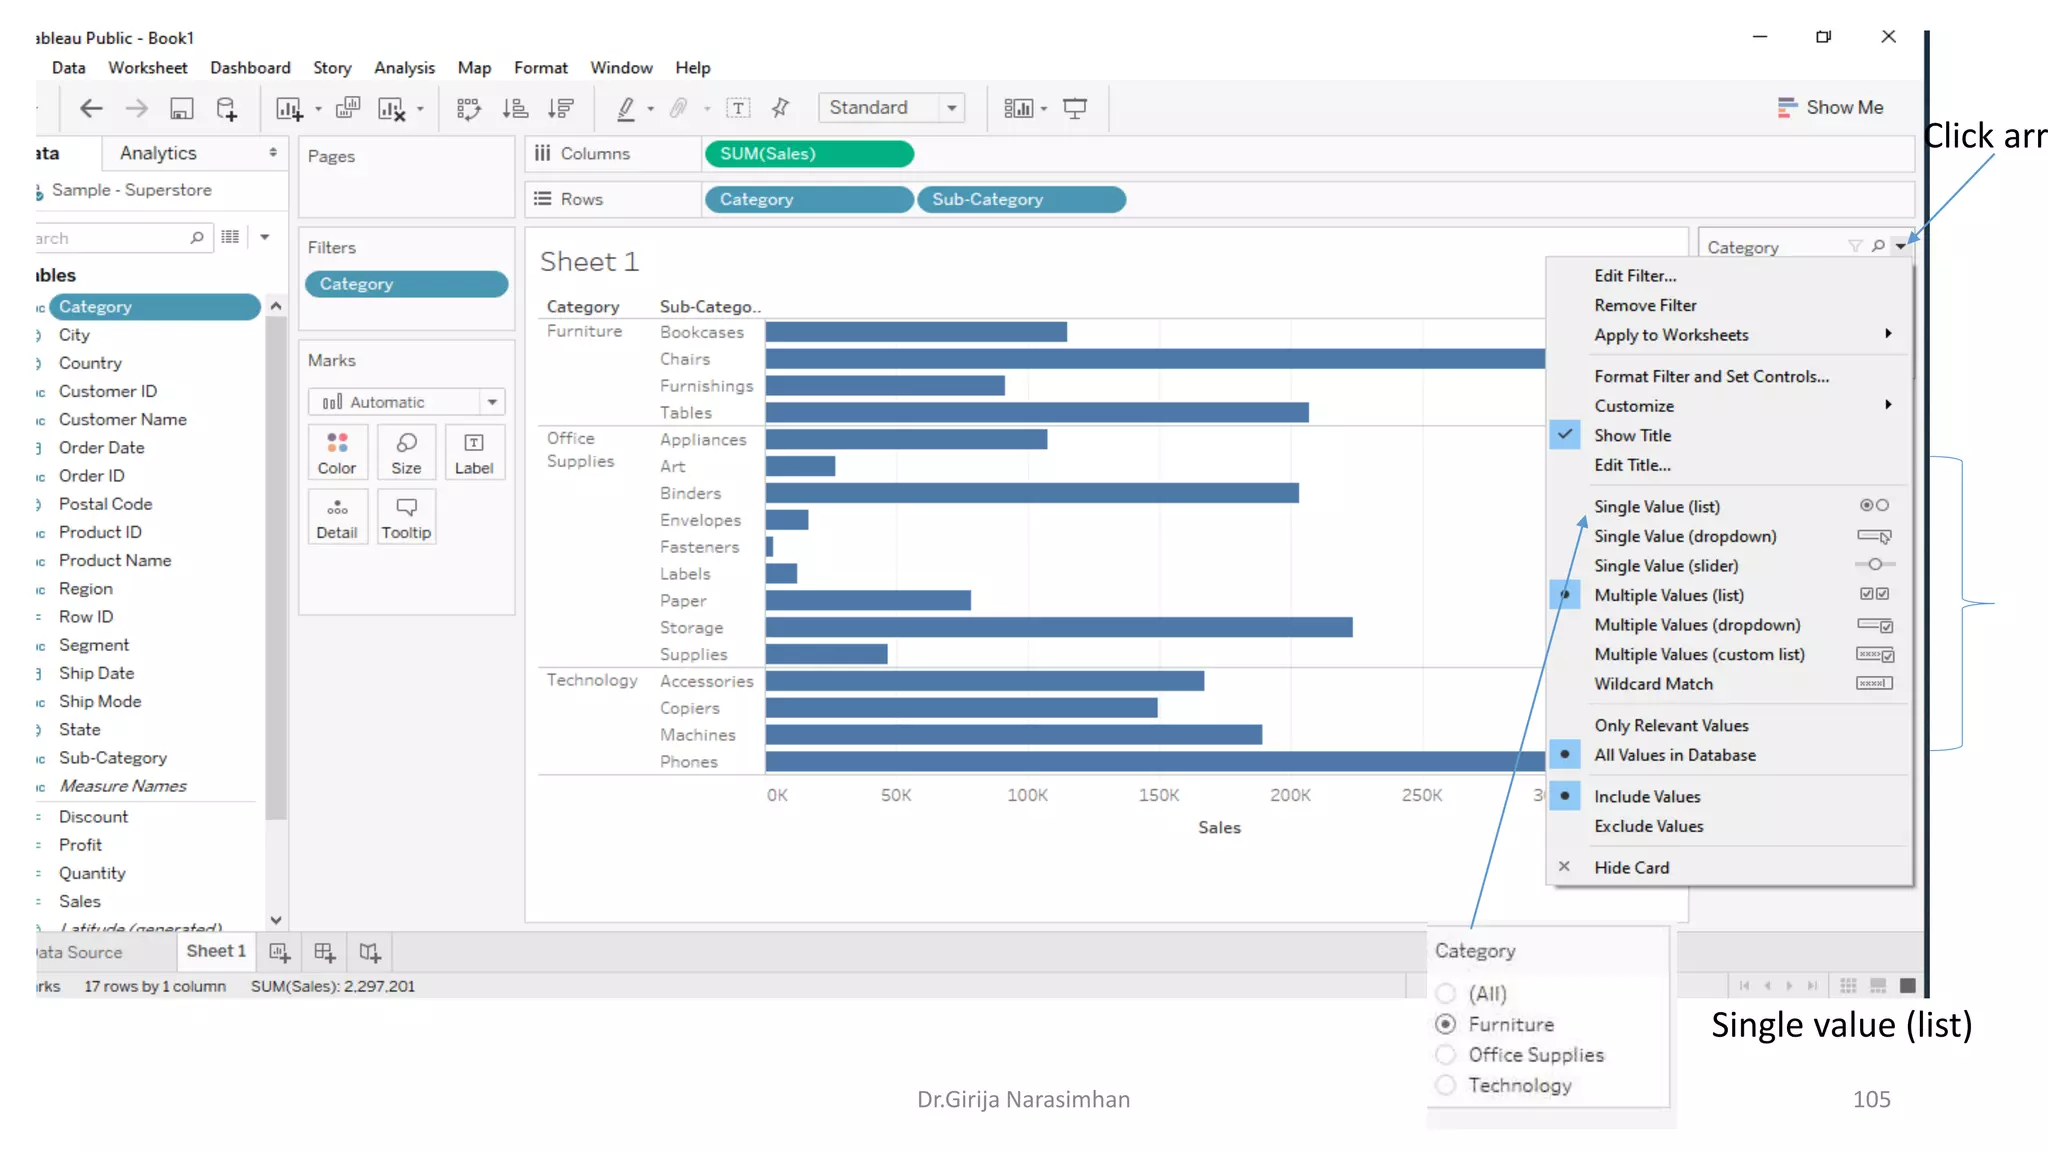Click the Swap rows and columns icon
This screenshot has width=2048, height=1152.
pyautogui.click(x=468, y=109)
